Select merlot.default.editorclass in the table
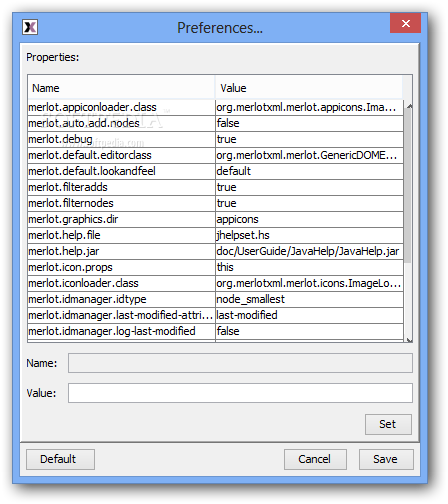Viewport: 448px width, 504px height. click(121, 155)
